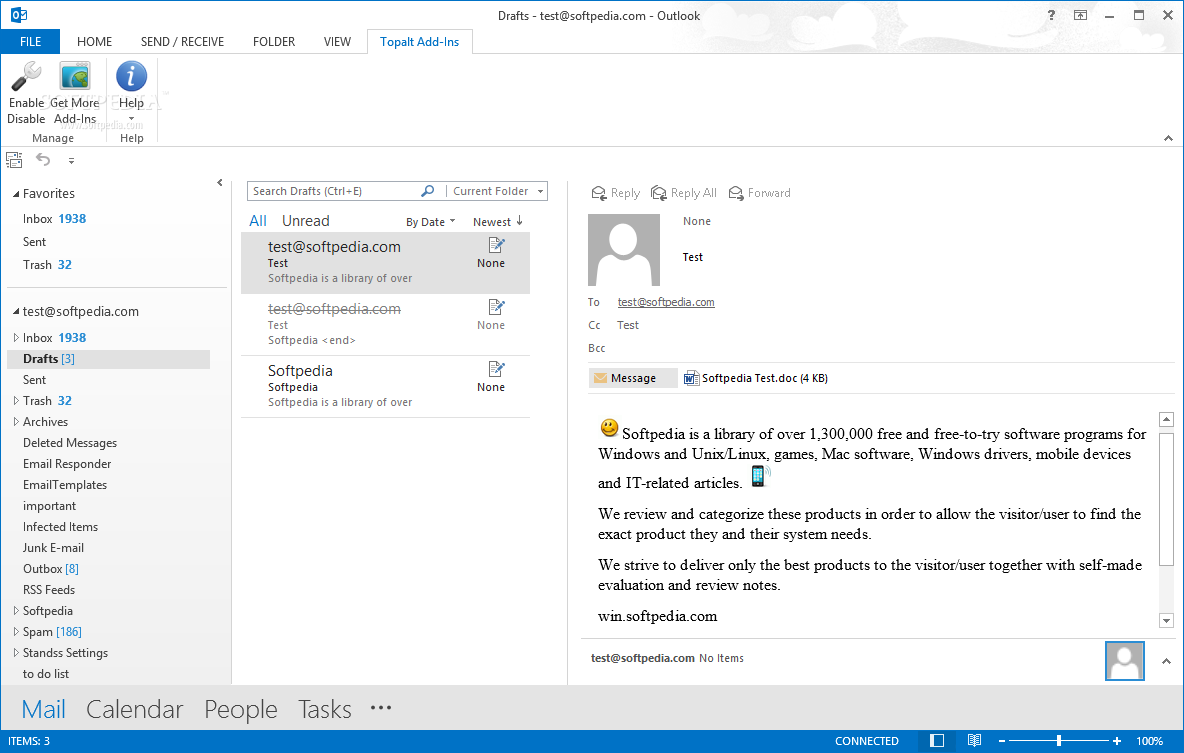Move the zoom slider handle

[1059, 741]
